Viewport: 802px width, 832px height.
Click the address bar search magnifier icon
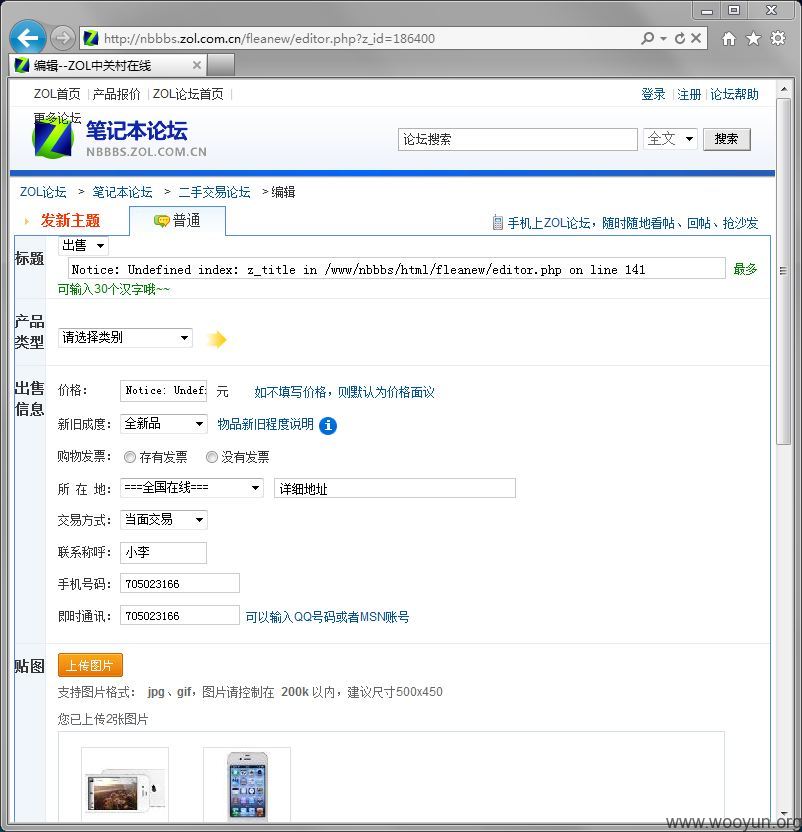(647, 38)
